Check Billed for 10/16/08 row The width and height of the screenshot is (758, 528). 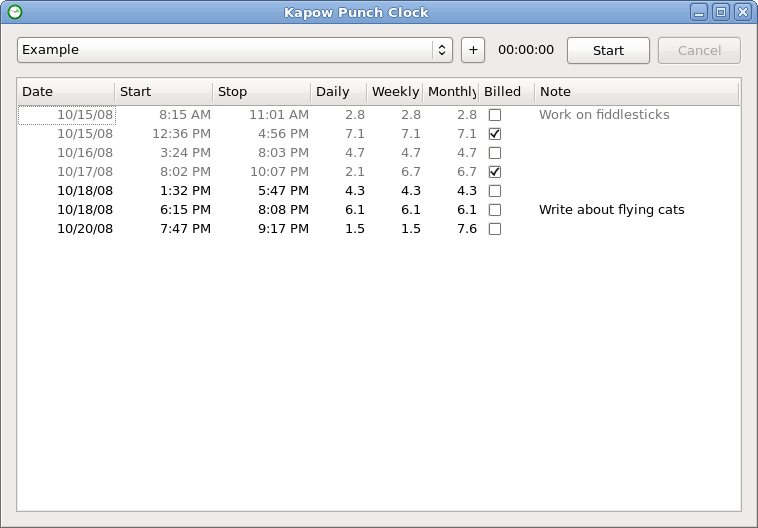pos(495,153)
